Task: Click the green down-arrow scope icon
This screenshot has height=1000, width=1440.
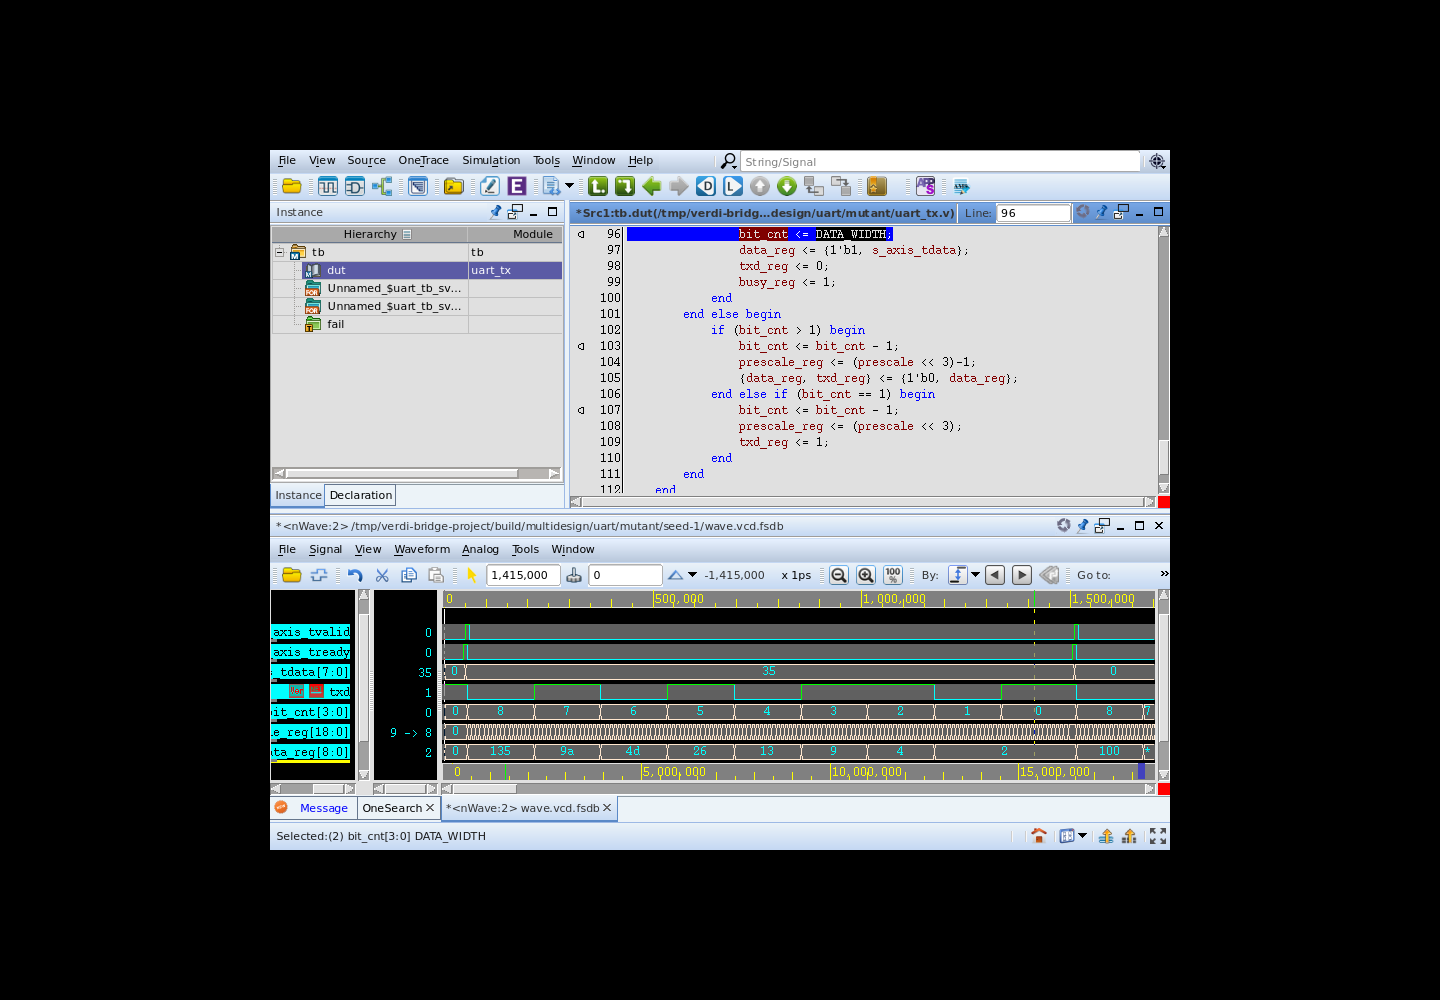Action: tap(787, 186)
